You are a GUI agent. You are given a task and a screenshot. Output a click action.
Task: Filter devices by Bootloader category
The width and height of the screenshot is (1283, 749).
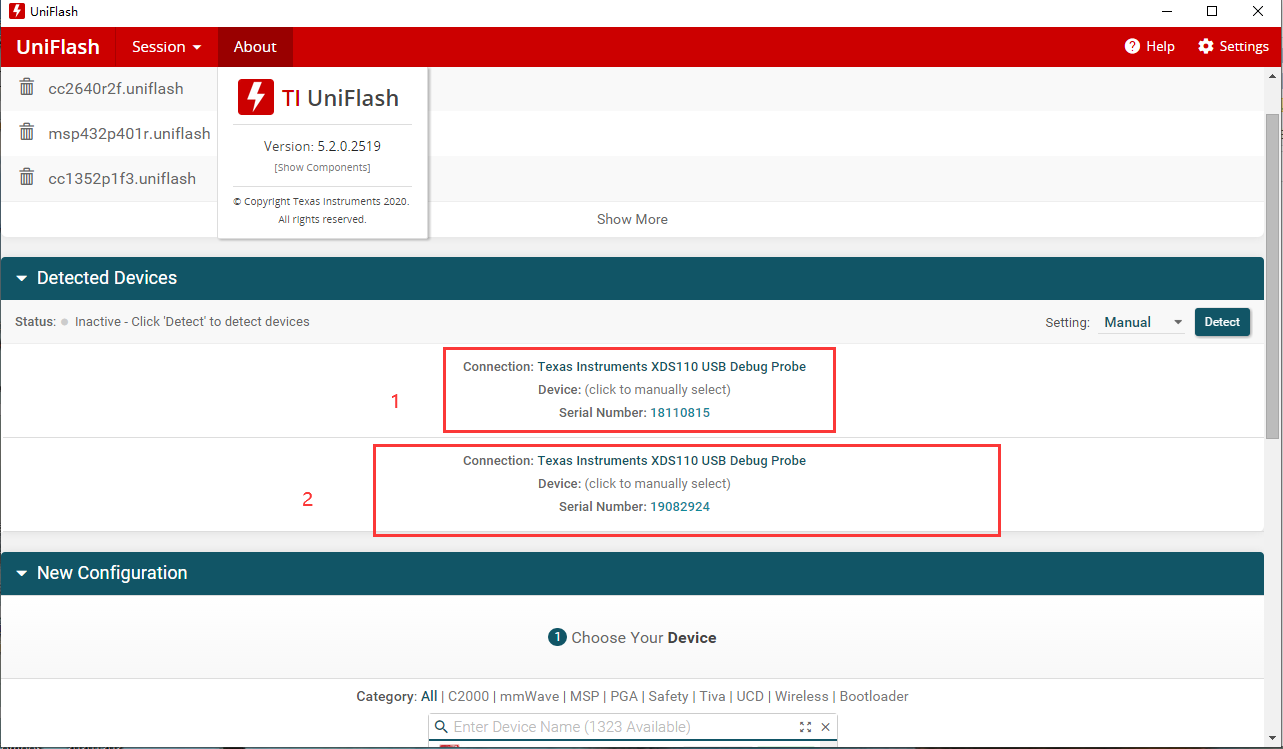click(874, 696)
